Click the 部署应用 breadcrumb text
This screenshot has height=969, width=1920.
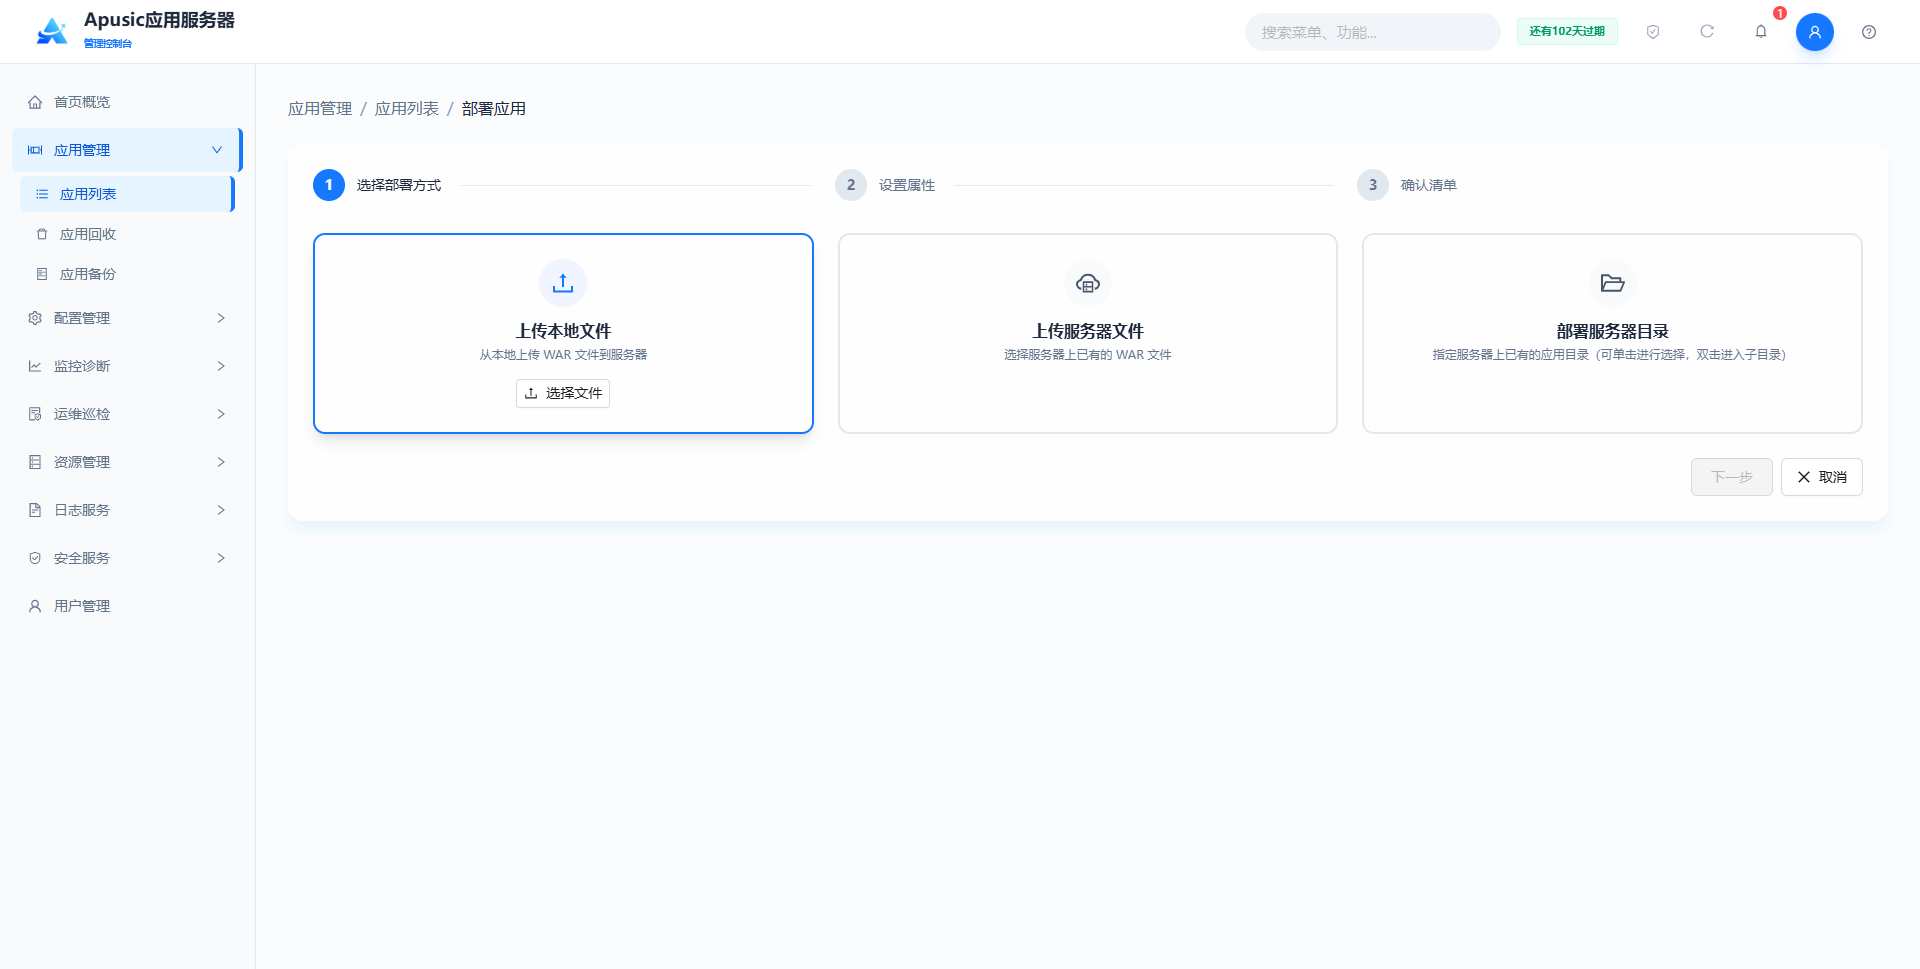click(494, 108)
